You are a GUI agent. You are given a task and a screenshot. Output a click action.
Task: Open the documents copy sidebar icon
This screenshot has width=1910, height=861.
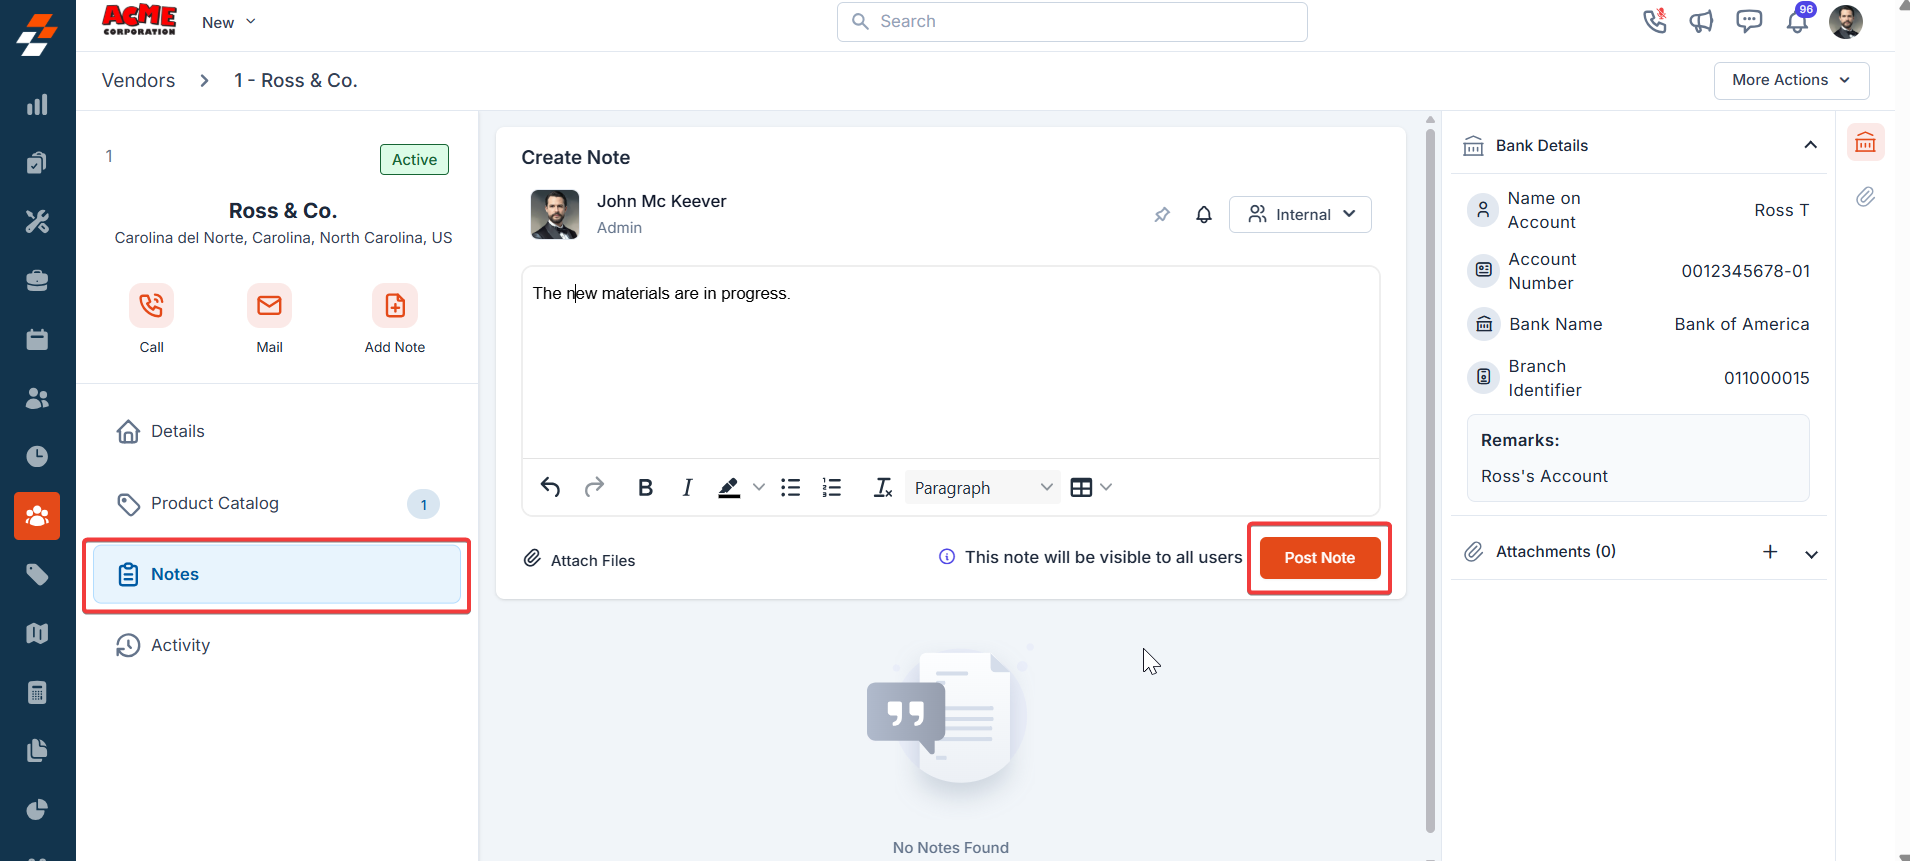(x=37, y=750)
